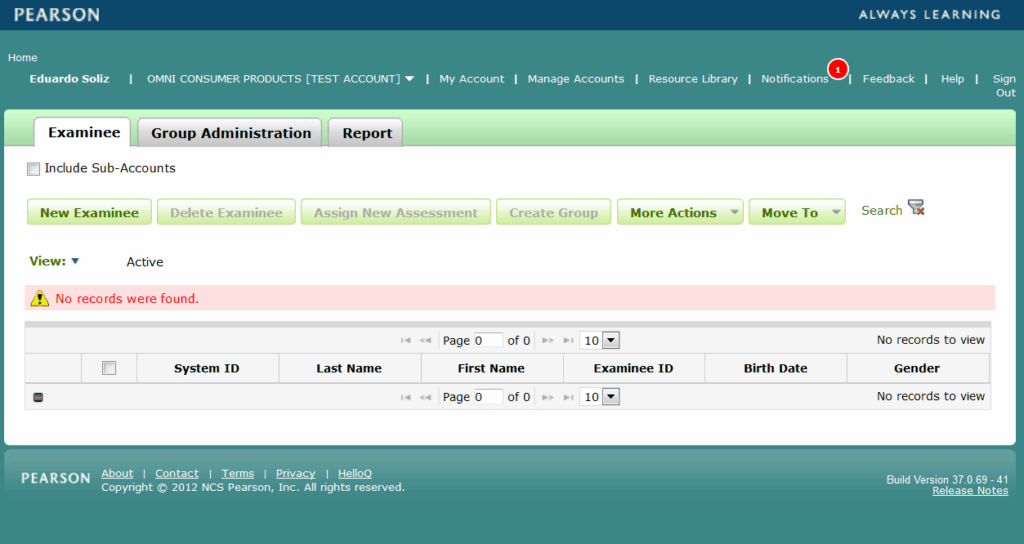
Task: Open Manage Accounts menu item
Action: [x=576, y=78]
